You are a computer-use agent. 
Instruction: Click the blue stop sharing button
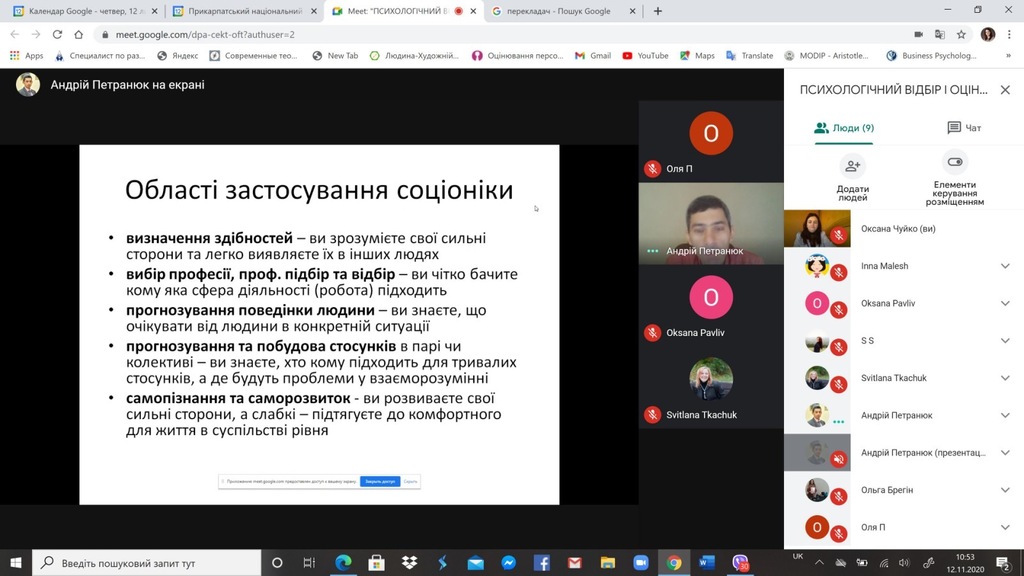click(378, 481)
